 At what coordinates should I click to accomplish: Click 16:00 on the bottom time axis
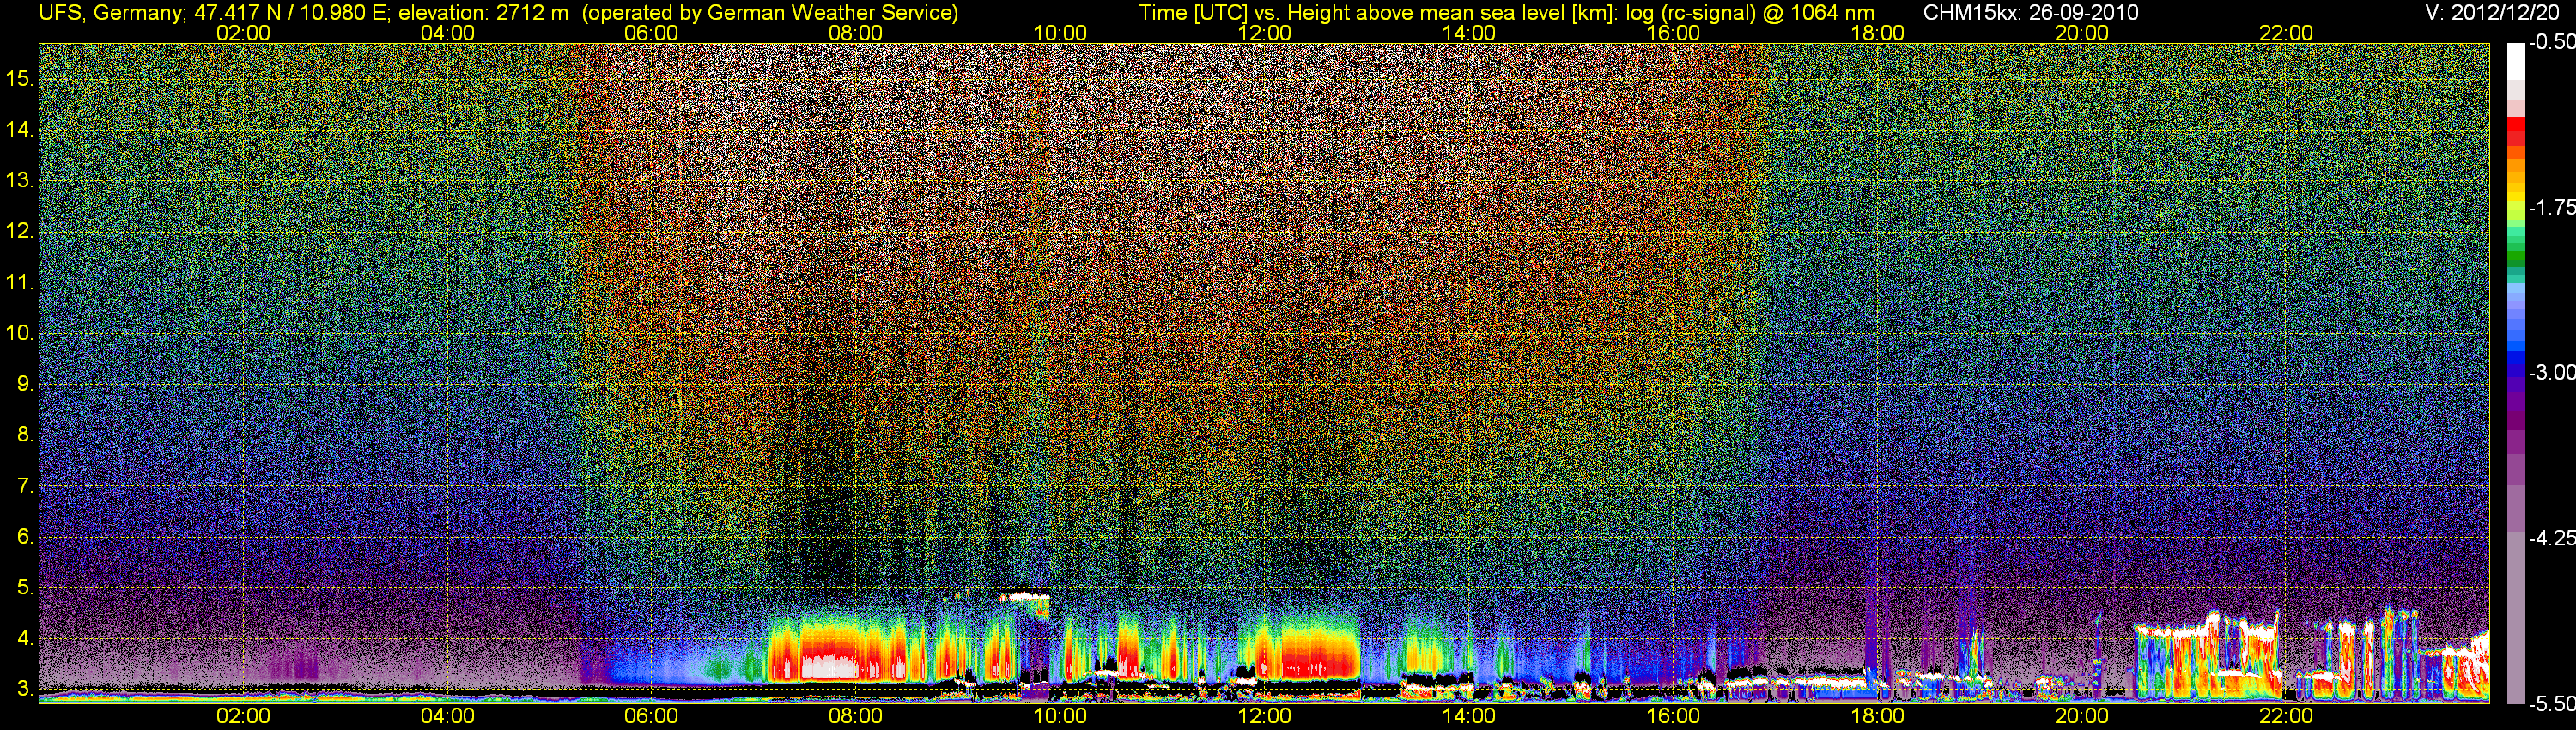1673,716
